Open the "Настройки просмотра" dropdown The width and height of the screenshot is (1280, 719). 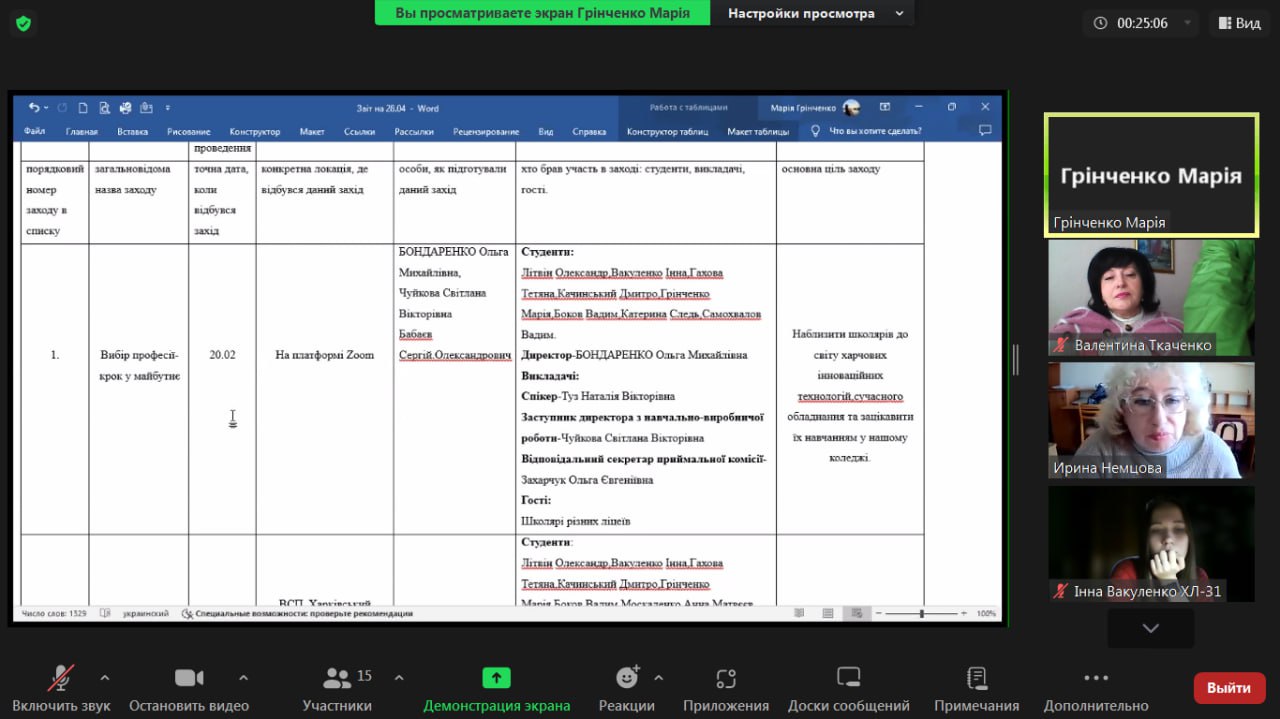click(815, 13)
